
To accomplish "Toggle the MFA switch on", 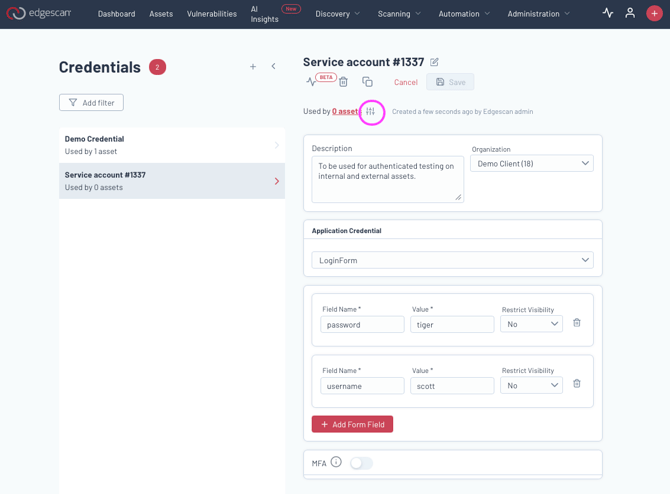I will [x=361, y=463].
